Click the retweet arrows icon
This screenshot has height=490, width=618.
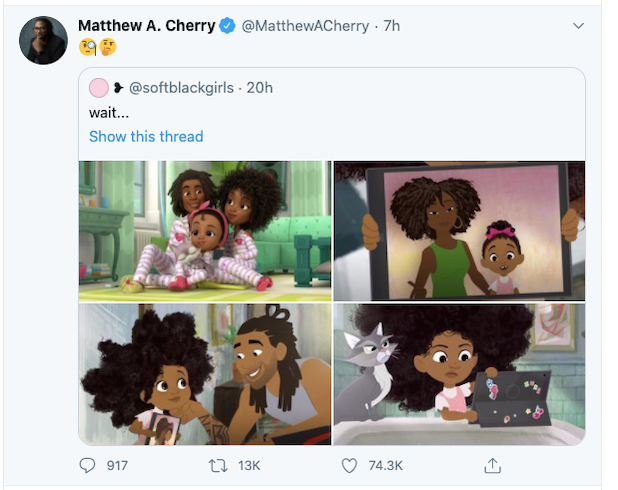[x=218, y=465]
